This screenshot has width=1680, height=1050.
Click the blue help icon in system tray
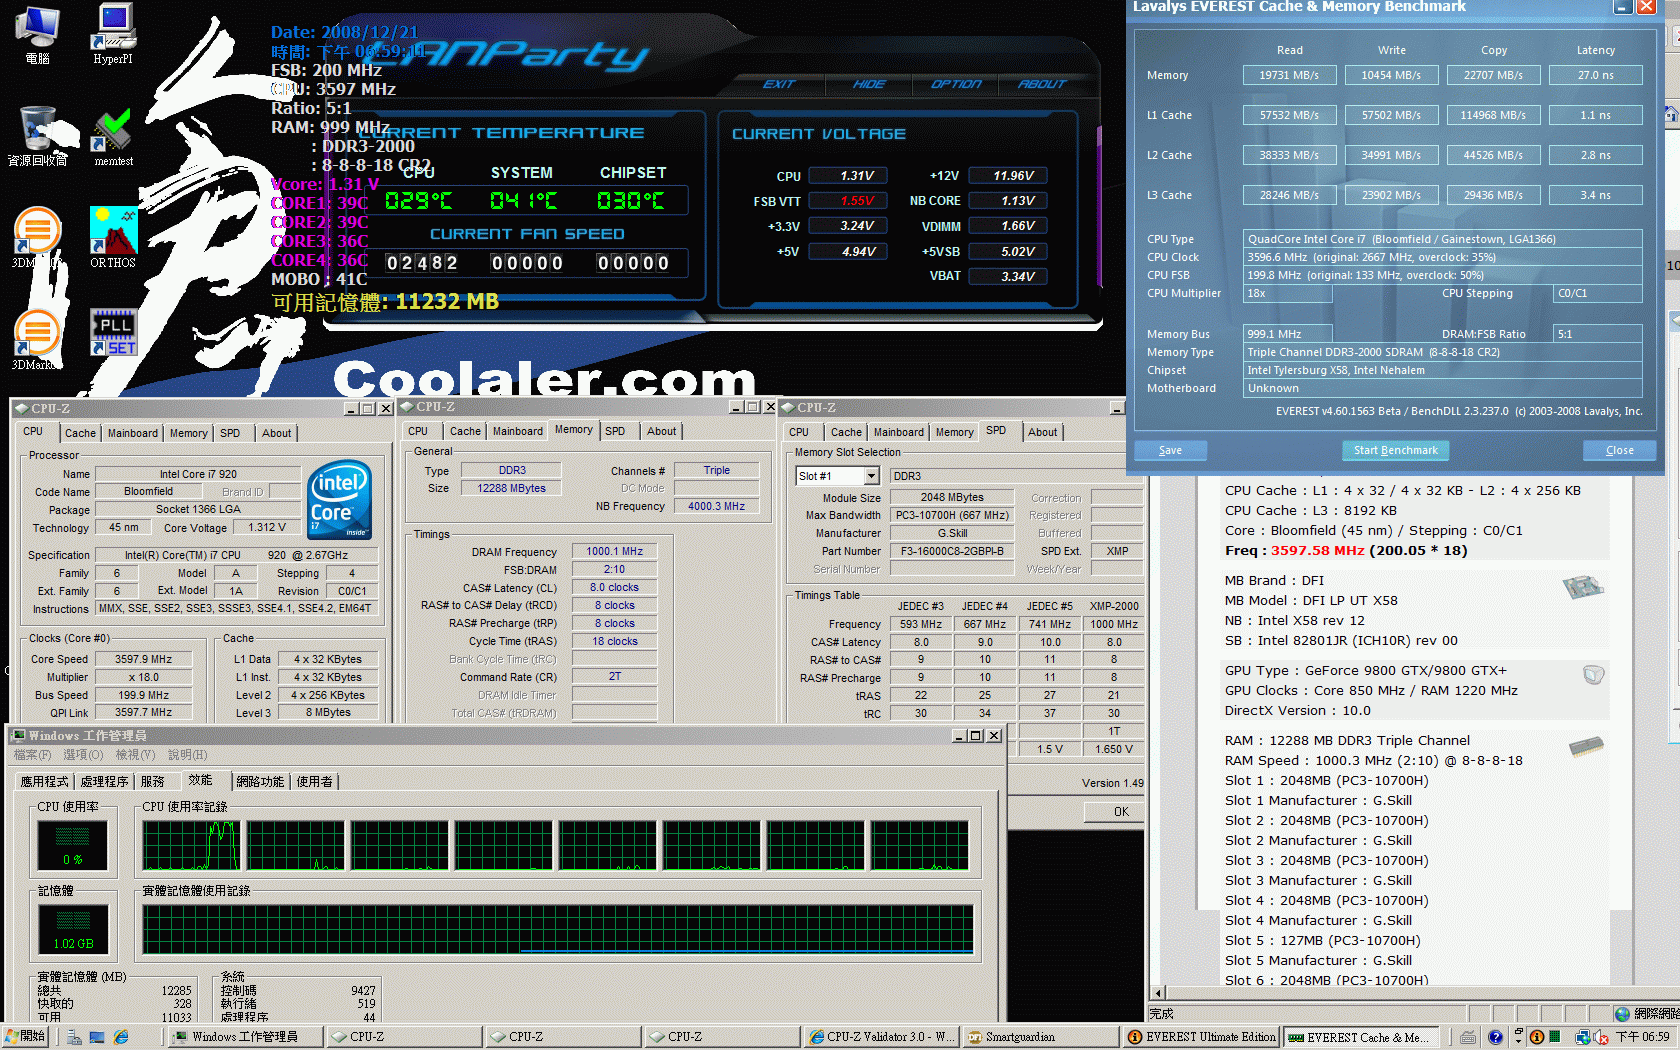point(1495,1037)
